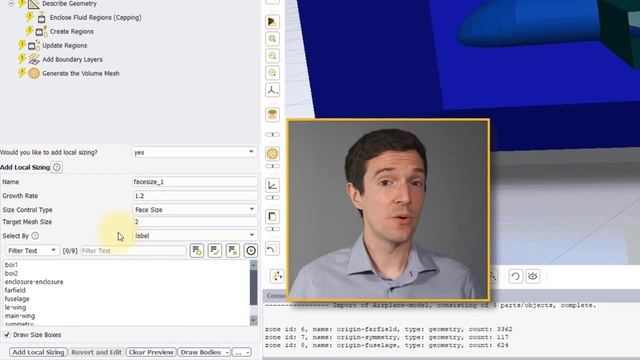Click the deselect-all list icon with x

[x=233, y=251]
